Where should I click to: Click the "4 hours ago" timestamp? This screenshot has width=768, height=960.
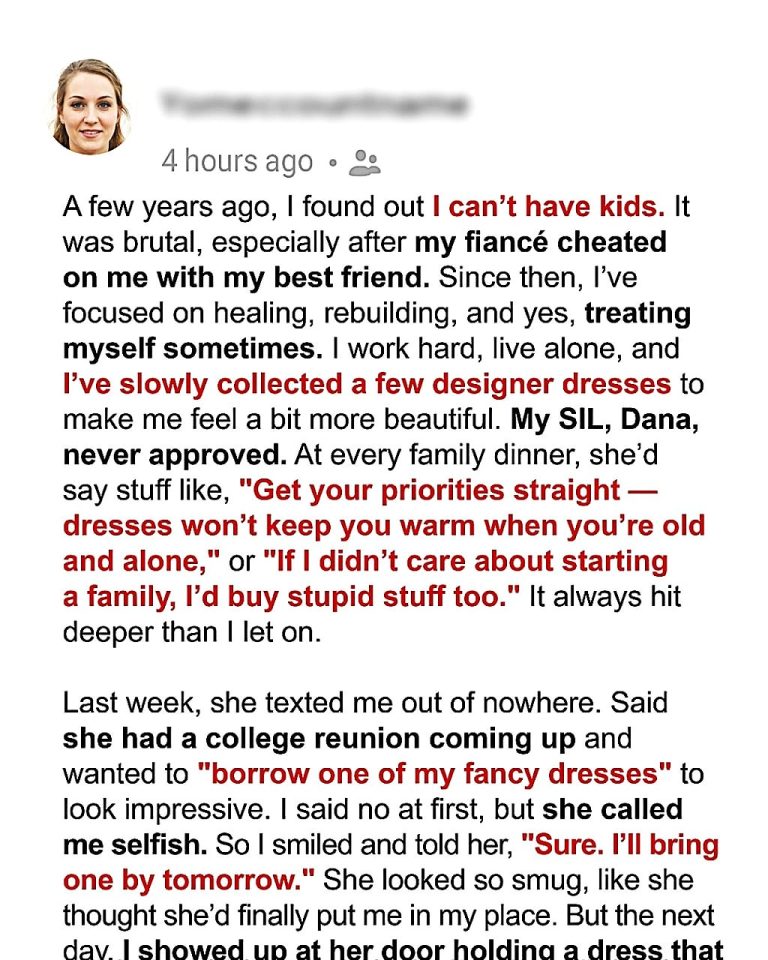pyautogui.click(x=236, y=162)
